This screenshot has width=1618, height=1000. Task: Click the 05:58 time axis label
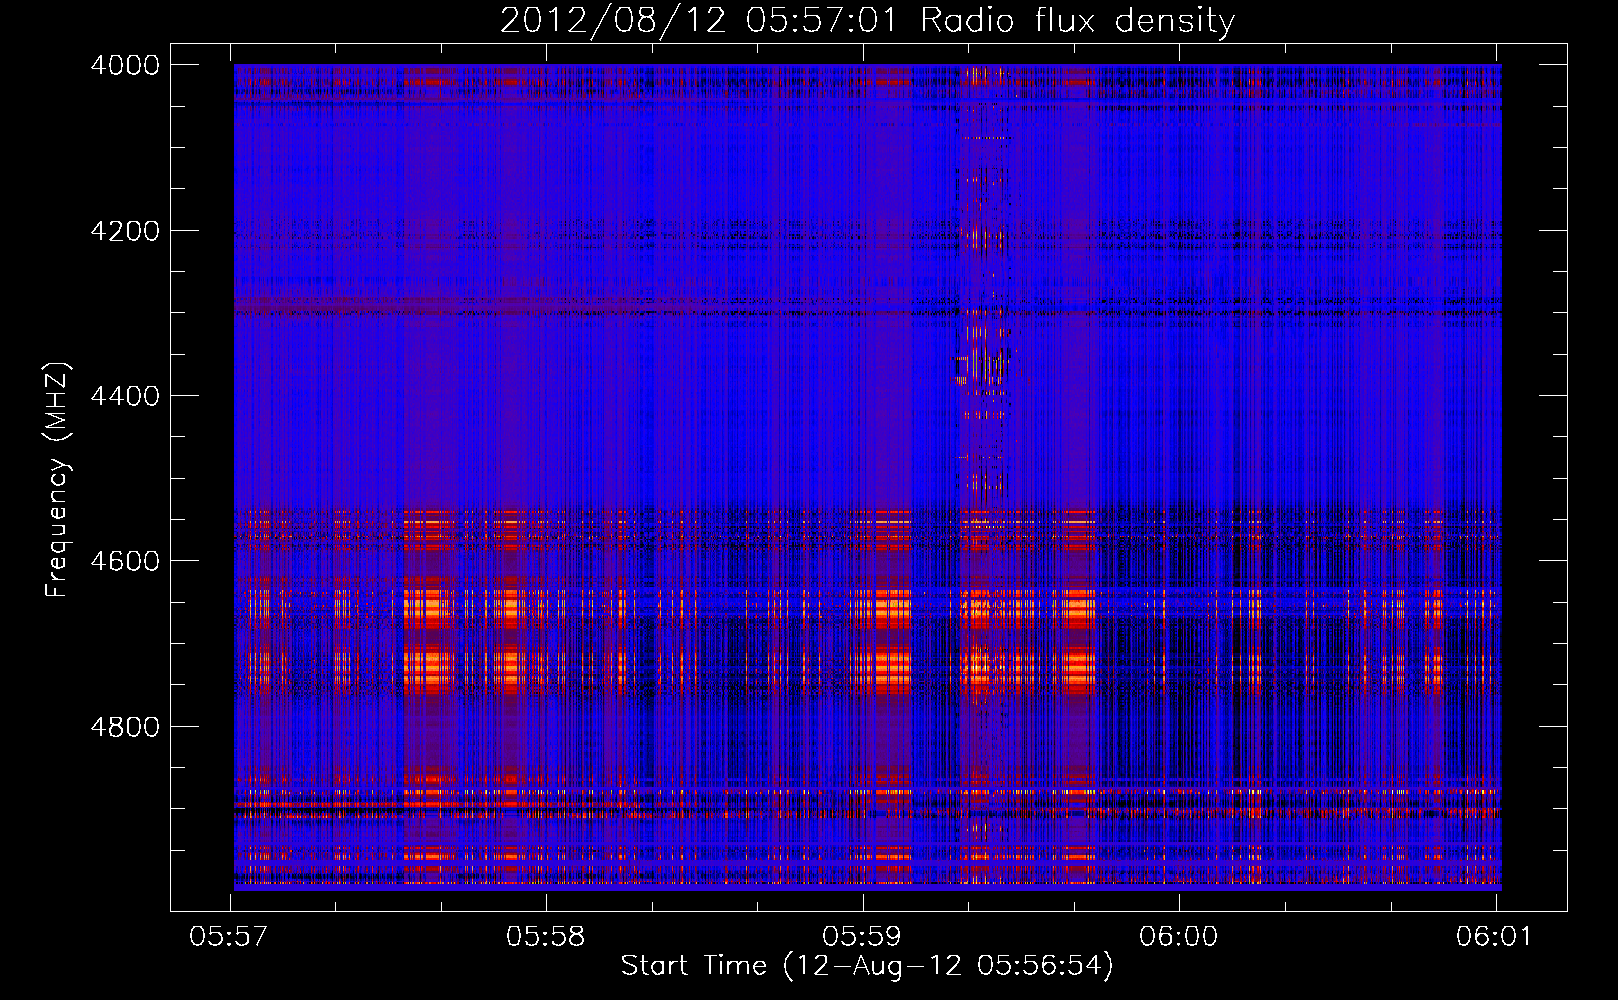(545, 937)
